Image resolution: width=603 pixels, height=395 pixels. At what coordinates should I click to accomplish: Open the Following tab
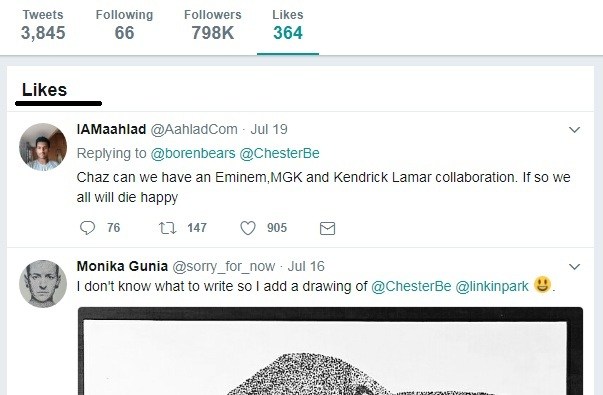coord(124,25)
